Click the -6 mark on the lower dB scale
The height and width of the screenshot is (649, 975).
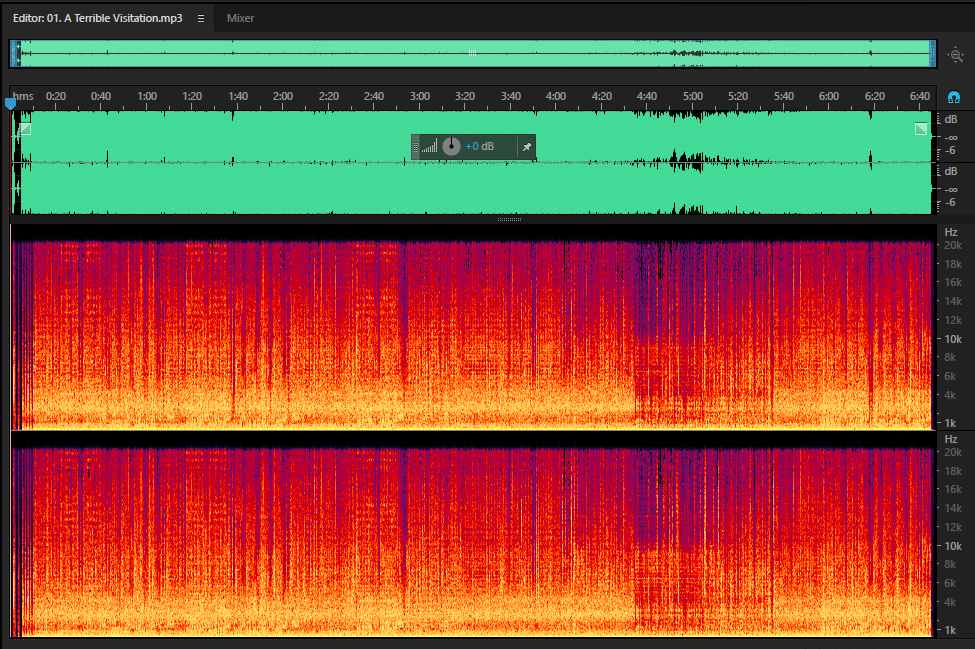tap(950, 202)
